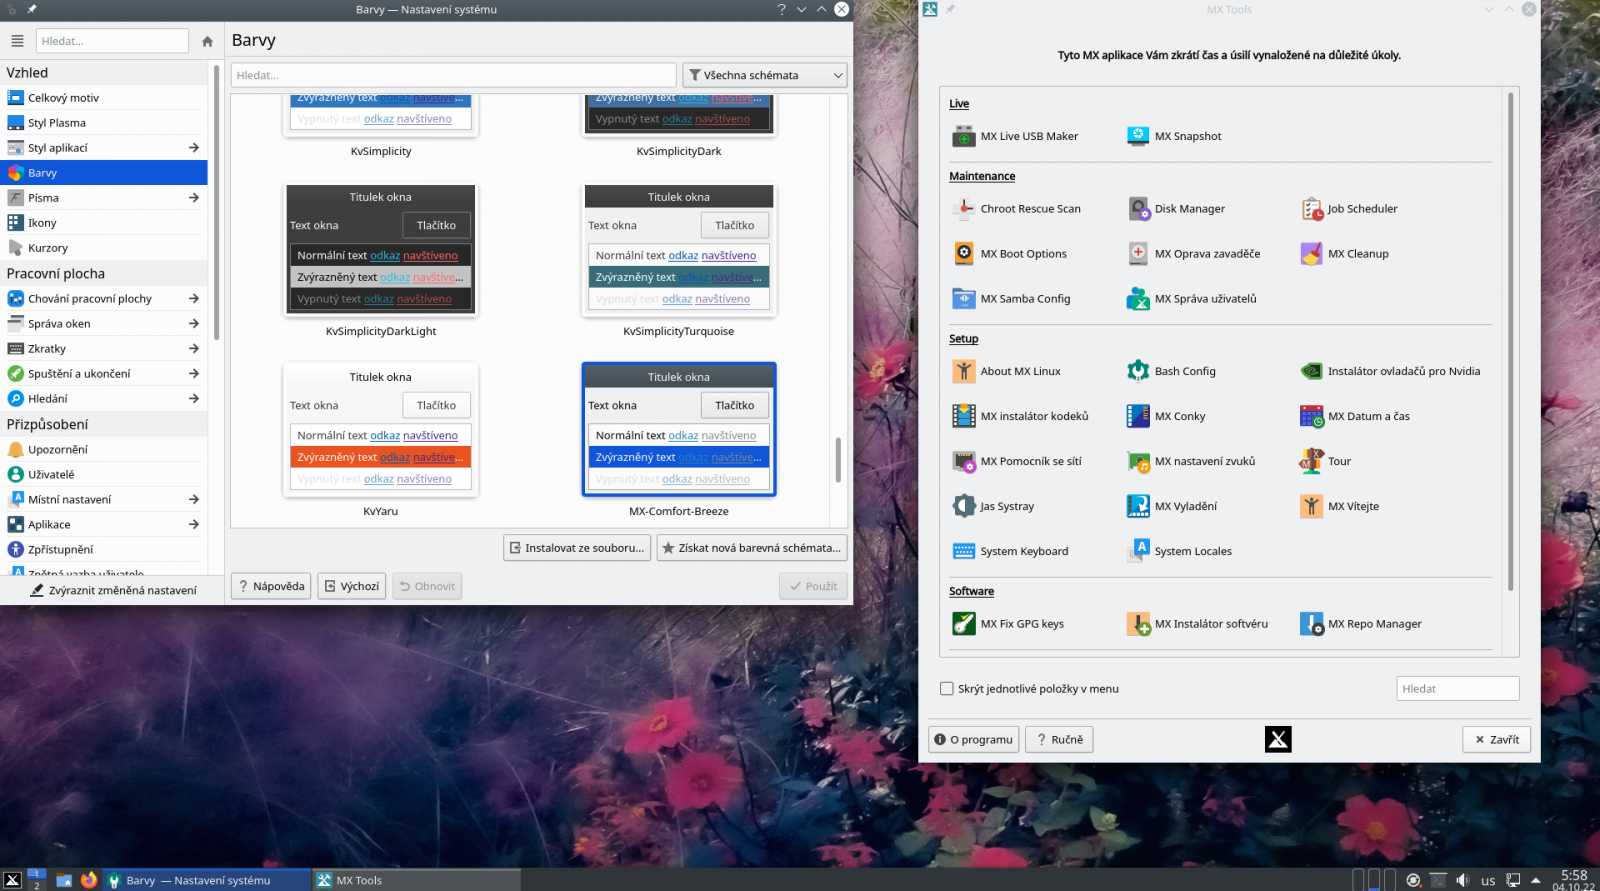Expand Místní nastavení section

tap(193, 499)
